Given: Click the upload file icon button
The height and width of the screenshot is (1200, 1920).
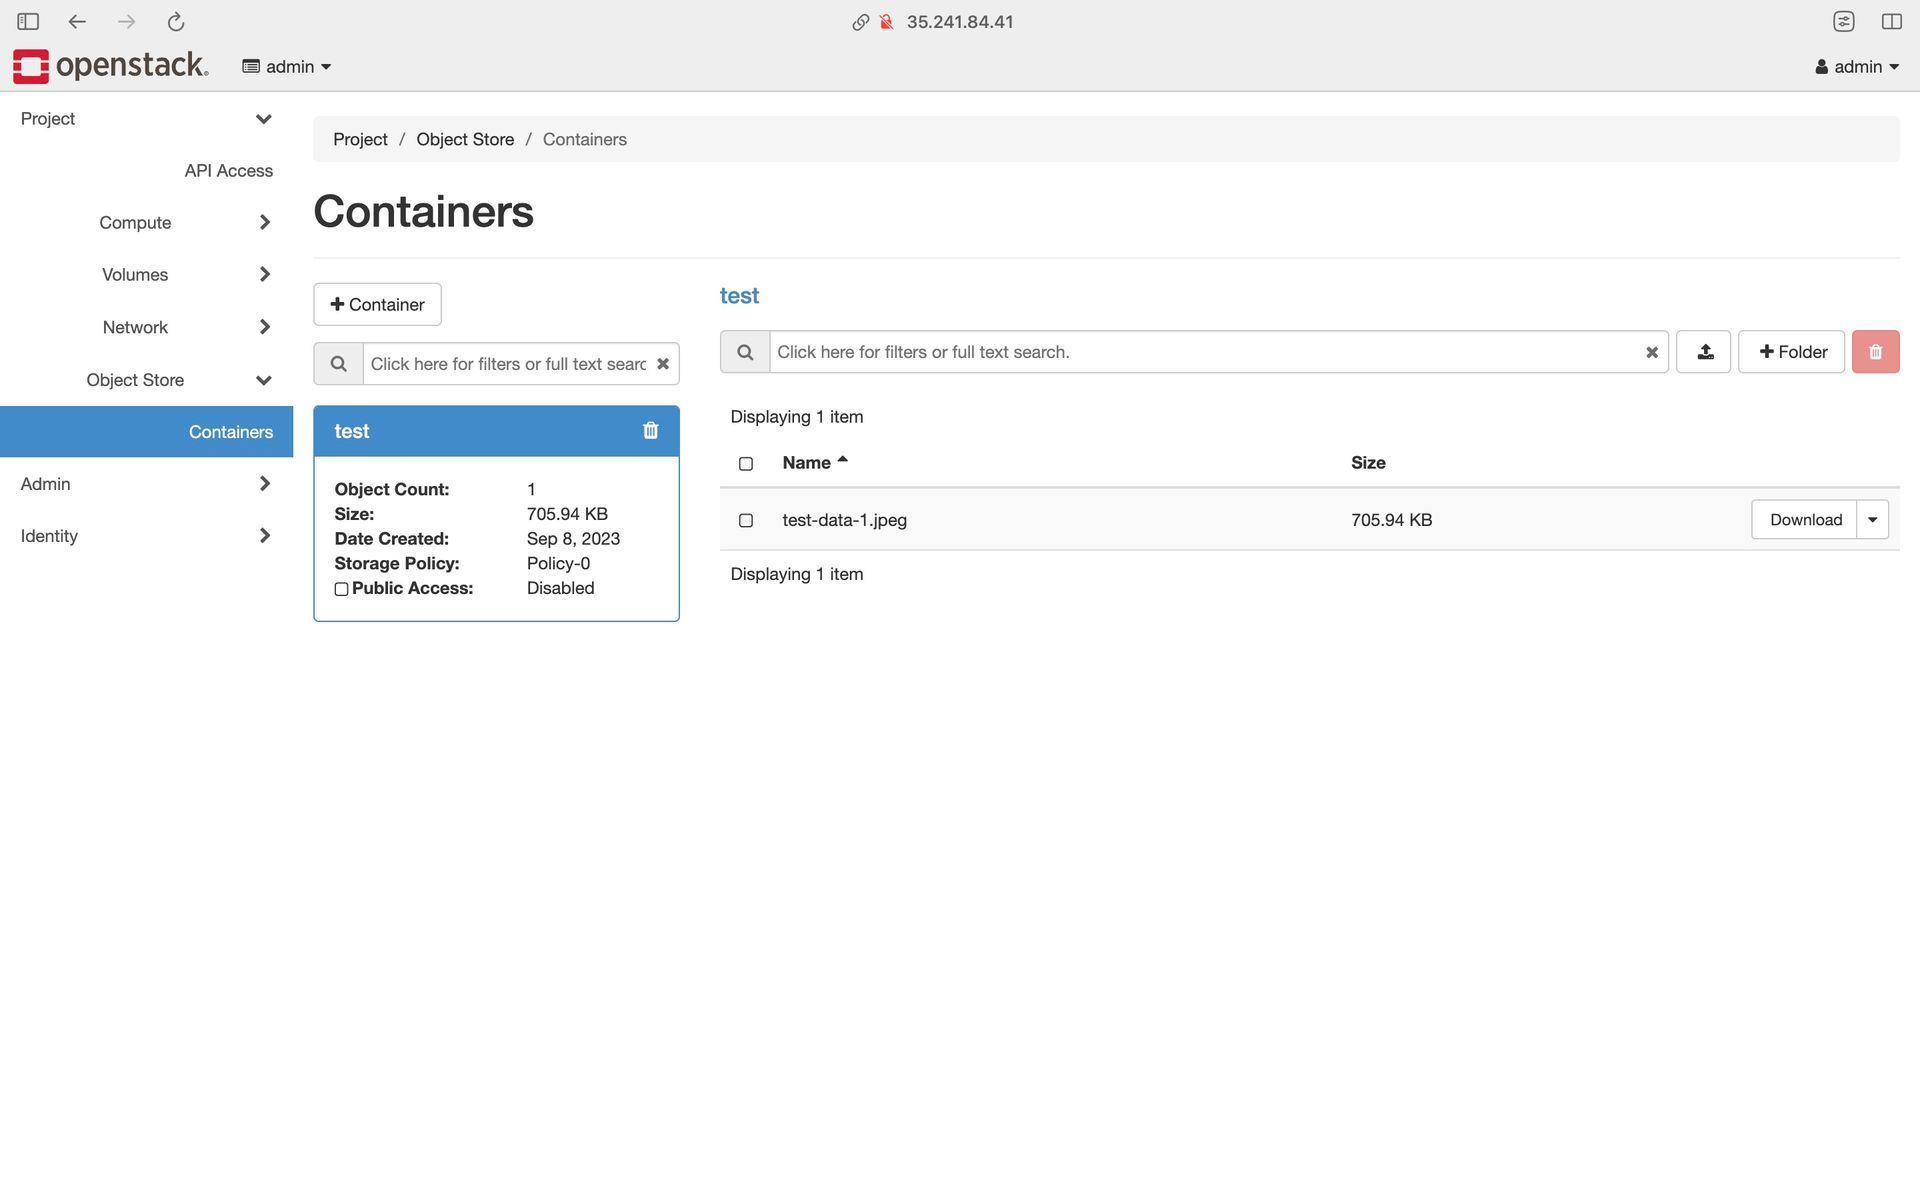Looking at the screenshot, I should [x=1704, y=352].
